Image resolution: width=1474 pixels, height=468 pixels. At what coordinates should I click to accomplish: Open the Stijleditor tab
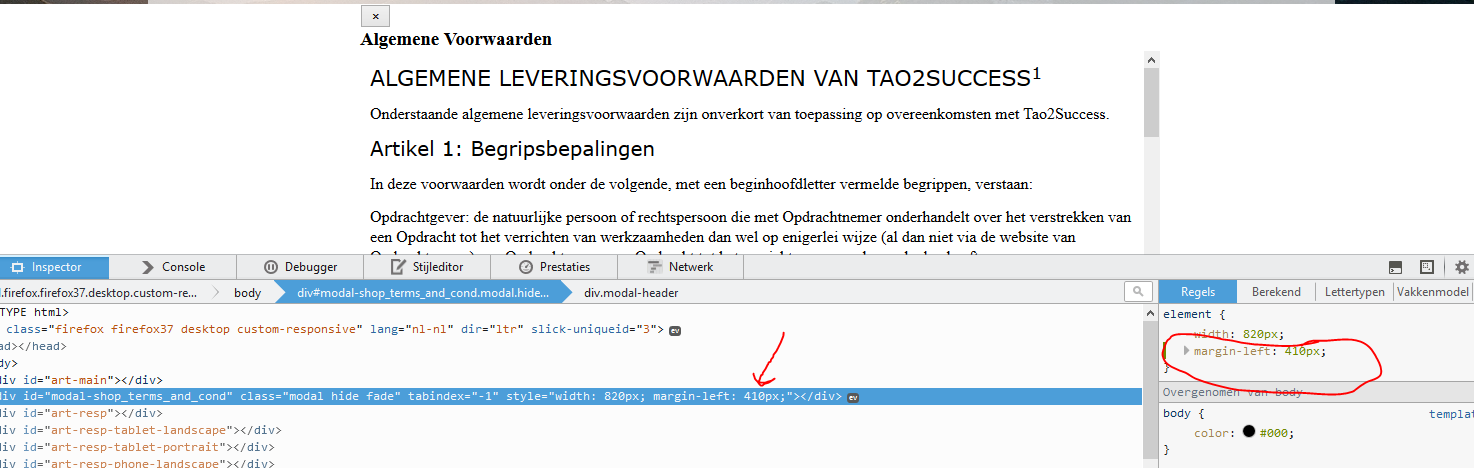coord(426,267)
